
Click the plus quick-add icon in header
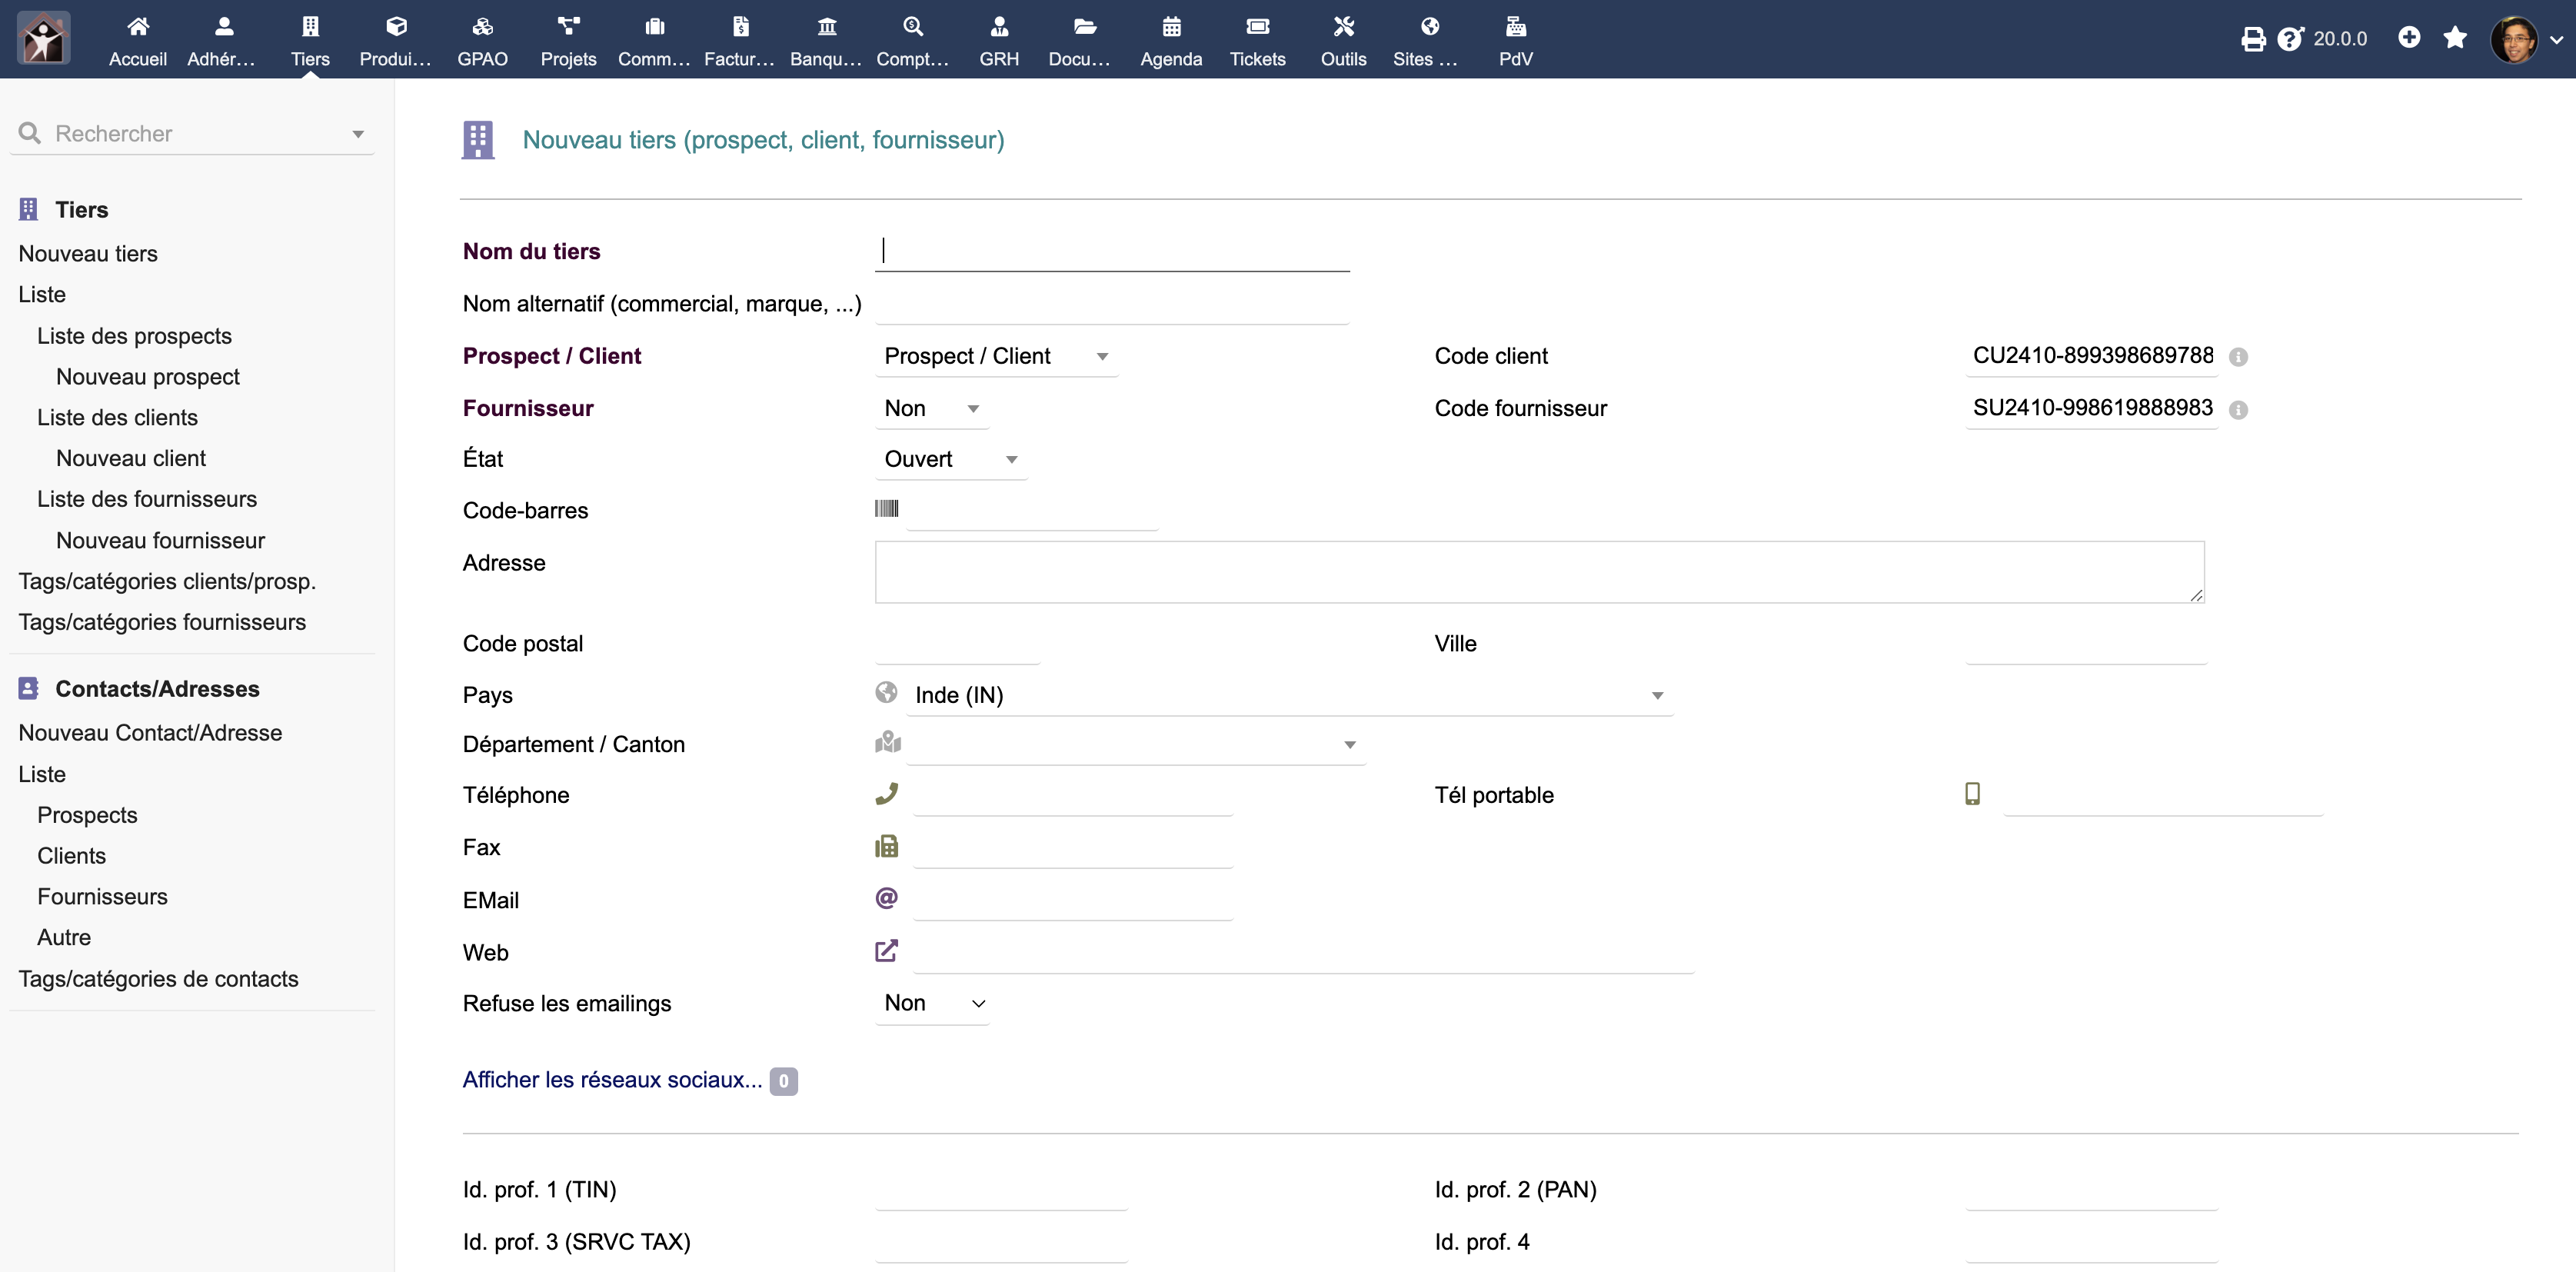[x=2409, y=38]
